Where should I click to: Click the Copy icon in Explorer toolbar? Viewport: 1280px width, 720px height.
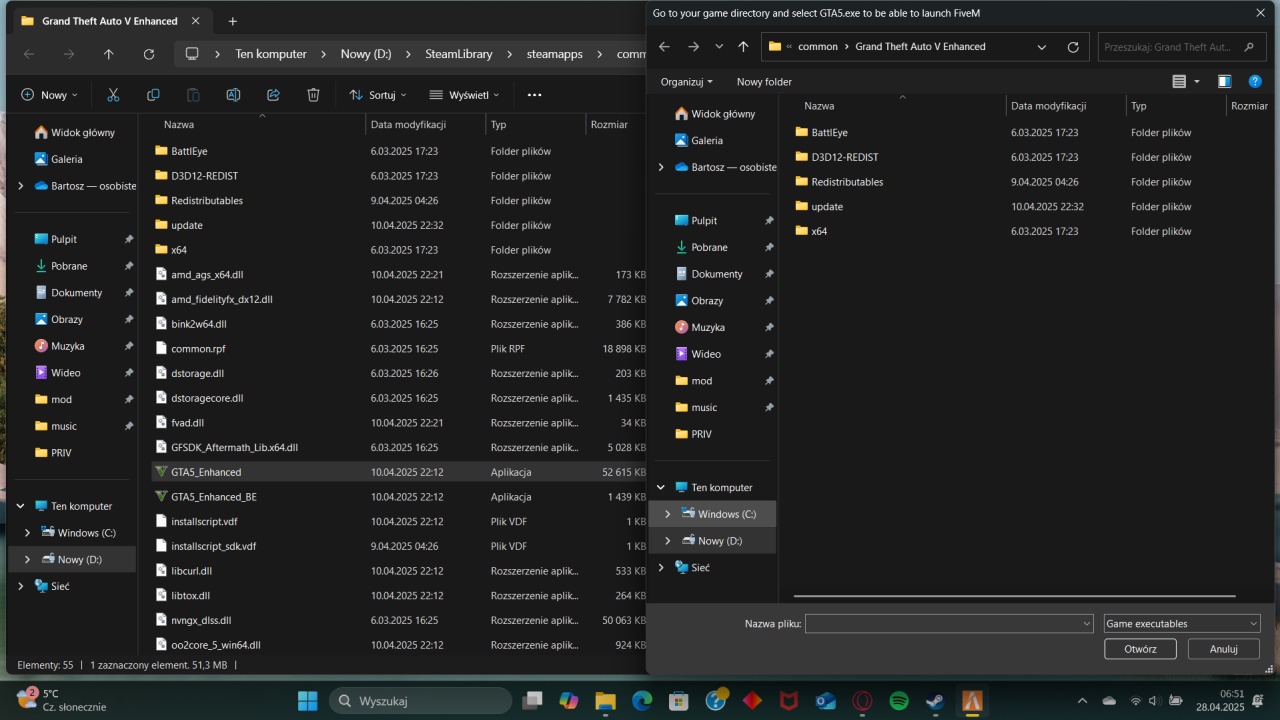[x=153, y=95]
